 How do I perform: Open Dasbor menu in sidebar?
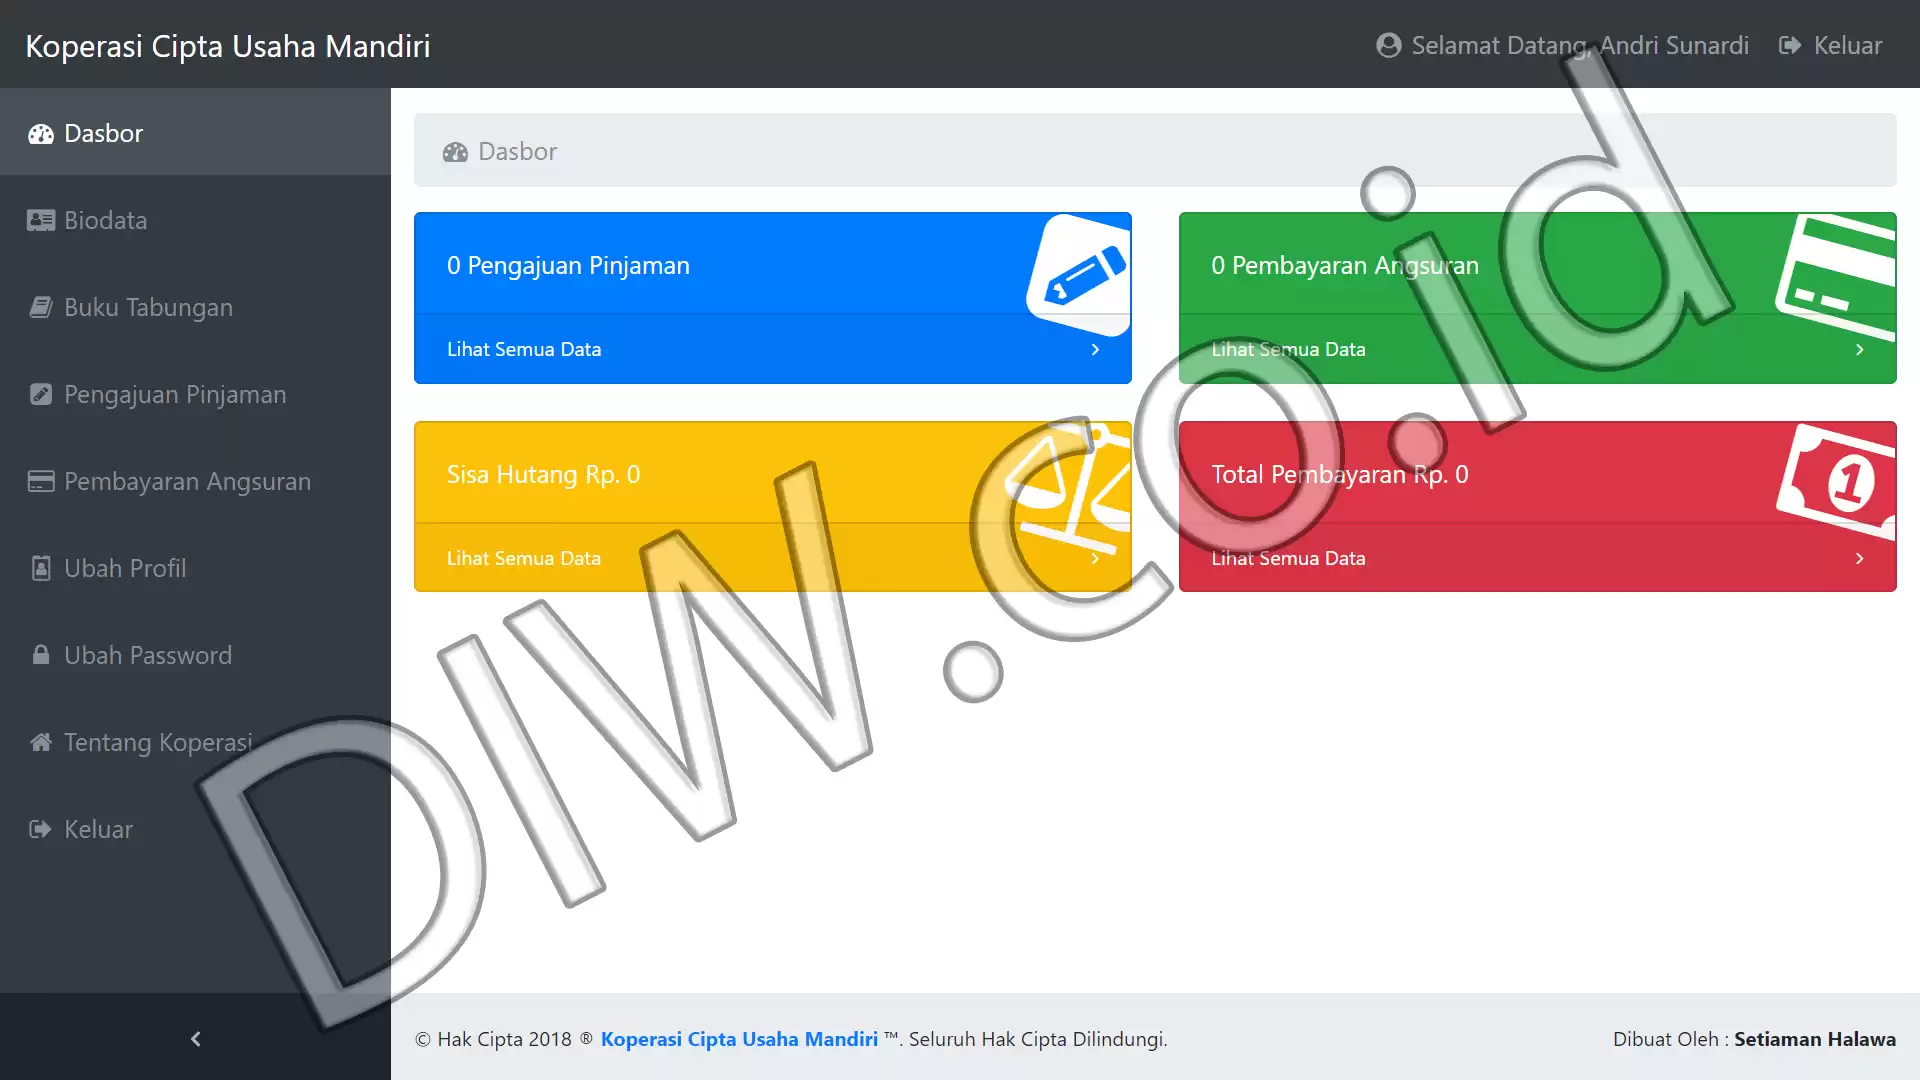(x=195, y=133)
